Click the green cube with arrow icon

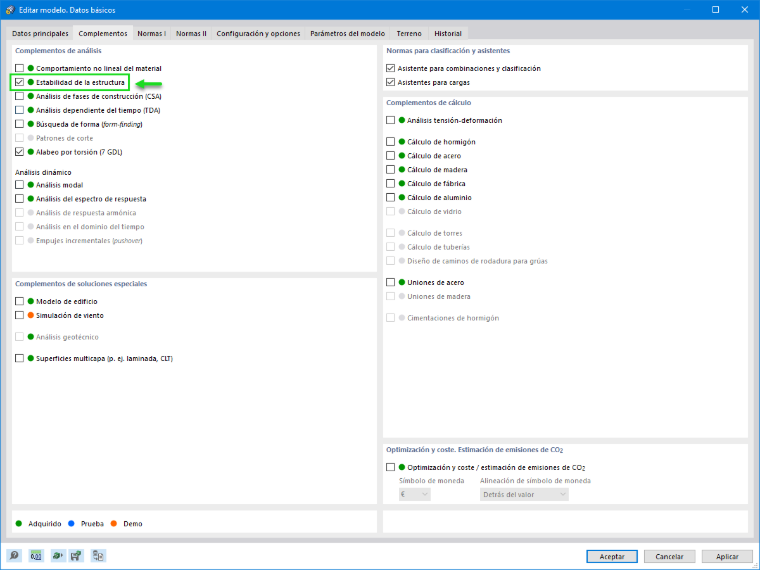[57, 555]
